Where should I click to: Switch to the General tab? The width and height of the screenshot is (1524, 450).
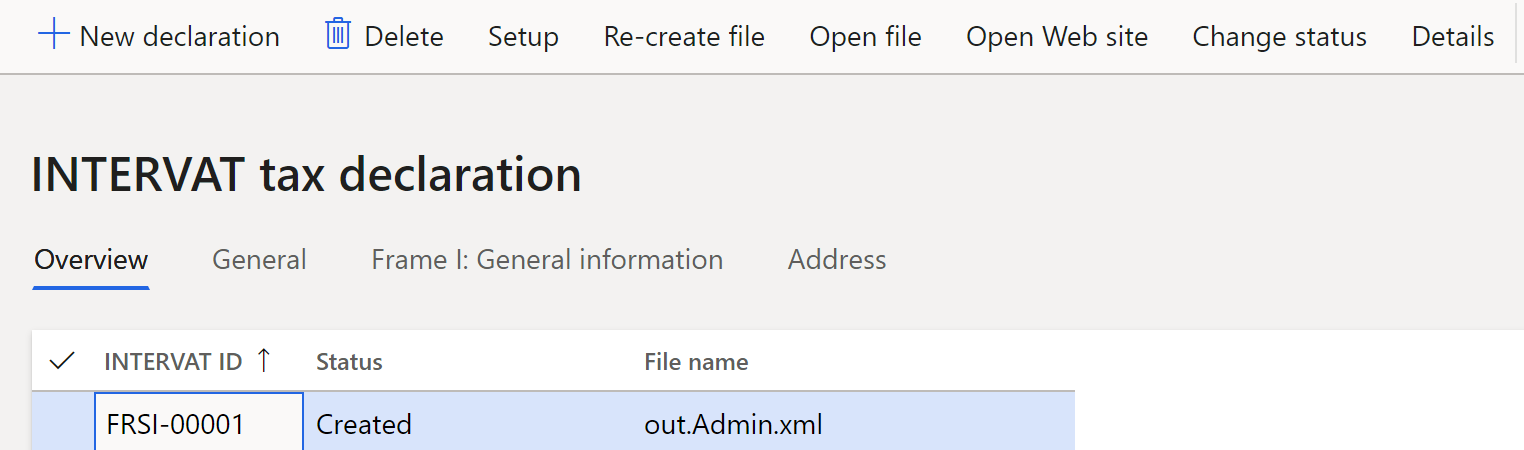pos(259,260)
